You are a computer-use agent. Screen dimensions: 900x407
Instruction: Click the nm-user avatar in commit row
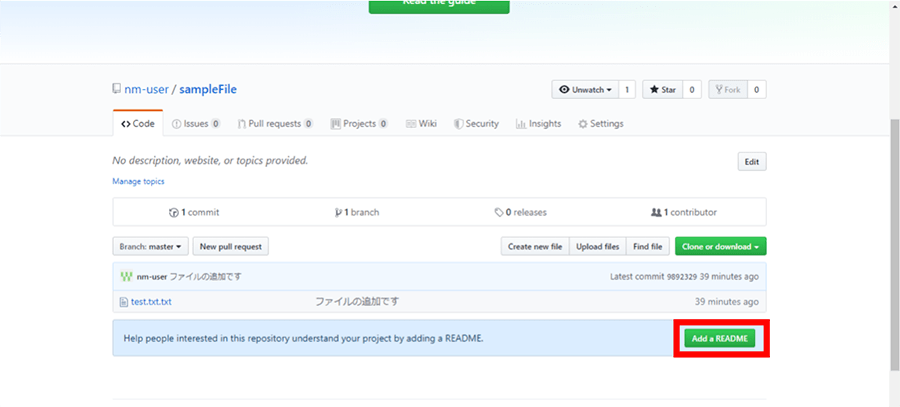coord(127,277)
